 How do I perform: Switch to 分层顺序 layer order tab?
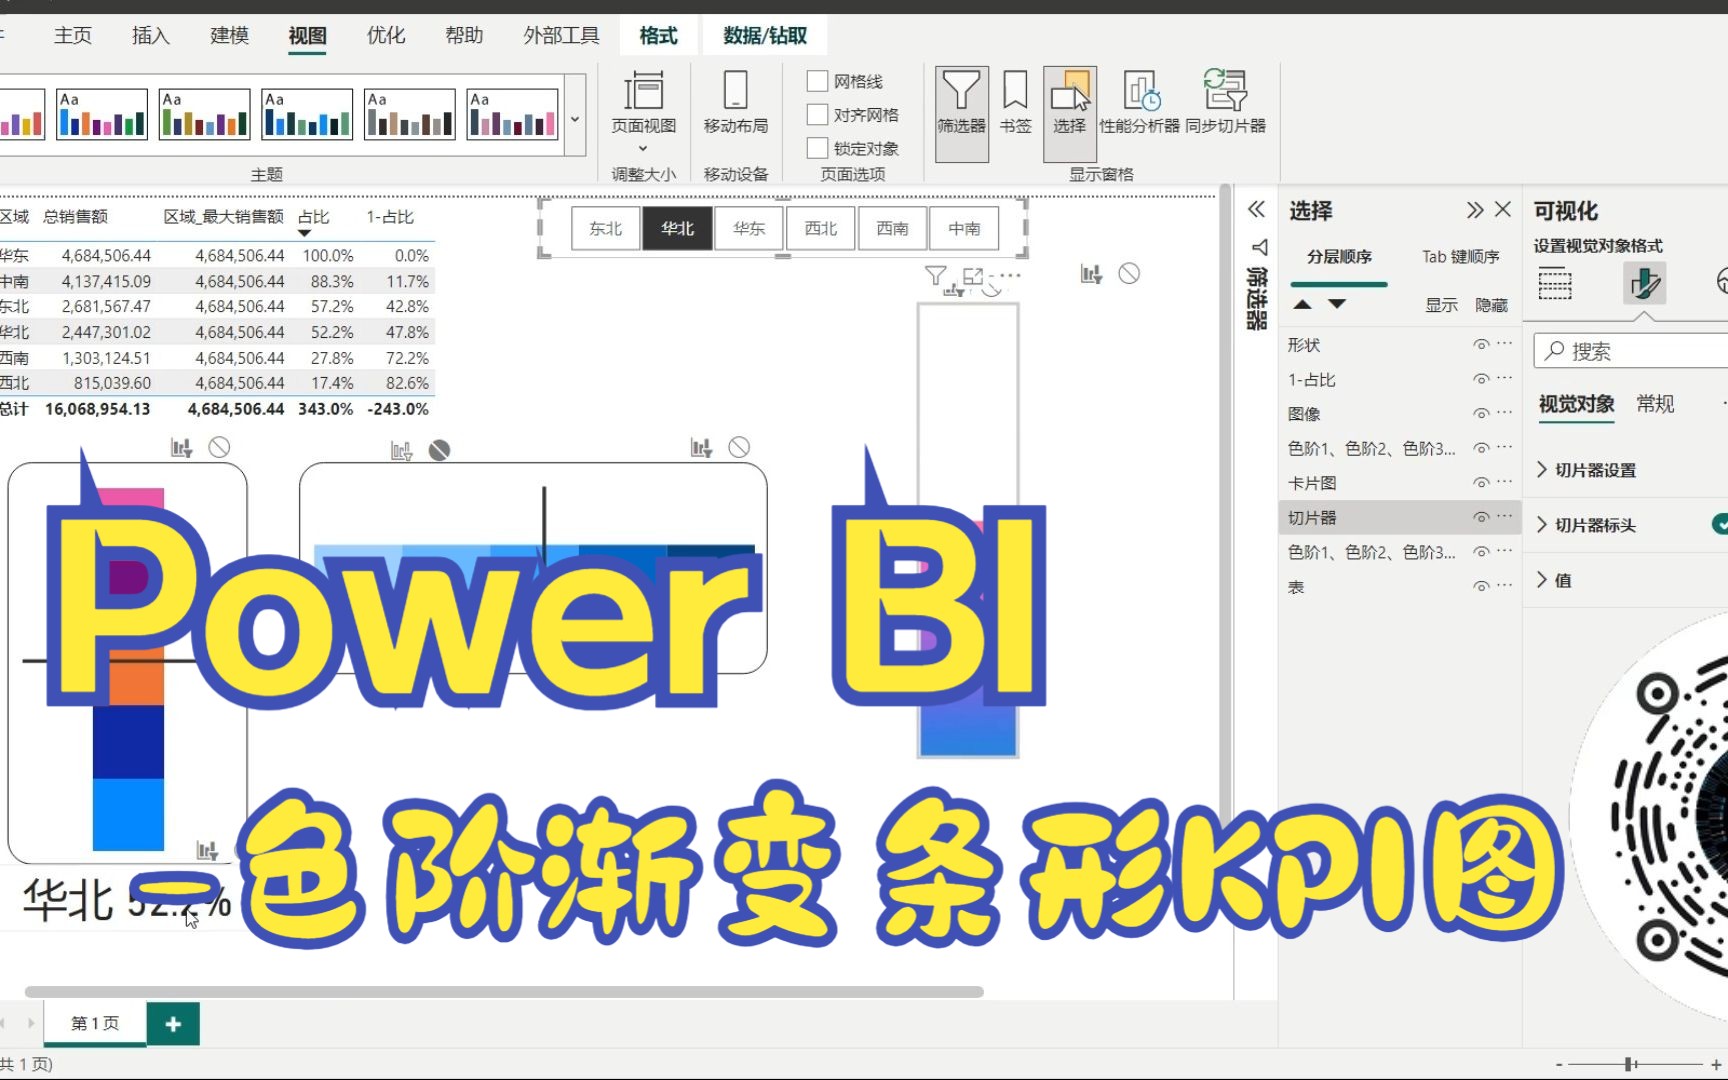point(1339,257)
